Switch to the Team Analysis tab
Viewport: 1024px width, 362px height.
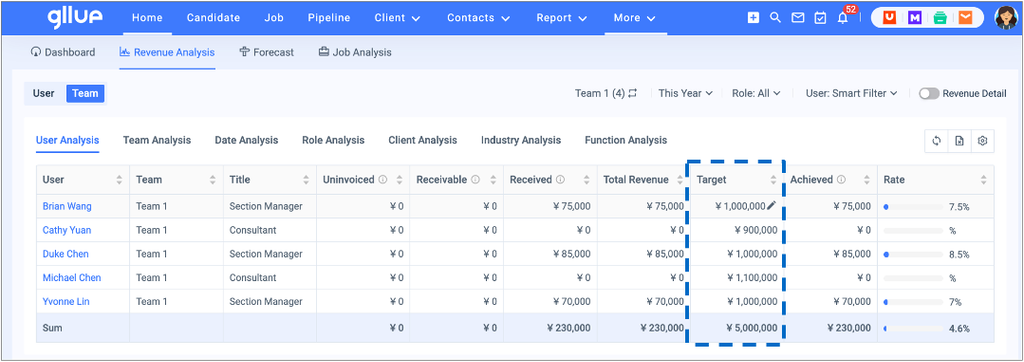click(157, 140)
